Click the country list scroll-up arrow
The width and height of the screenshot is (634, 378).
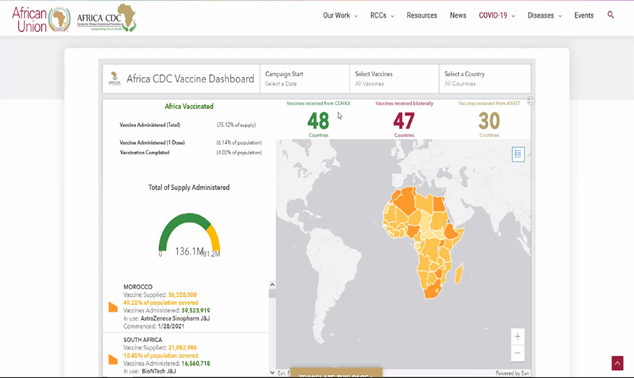[272, 285]
